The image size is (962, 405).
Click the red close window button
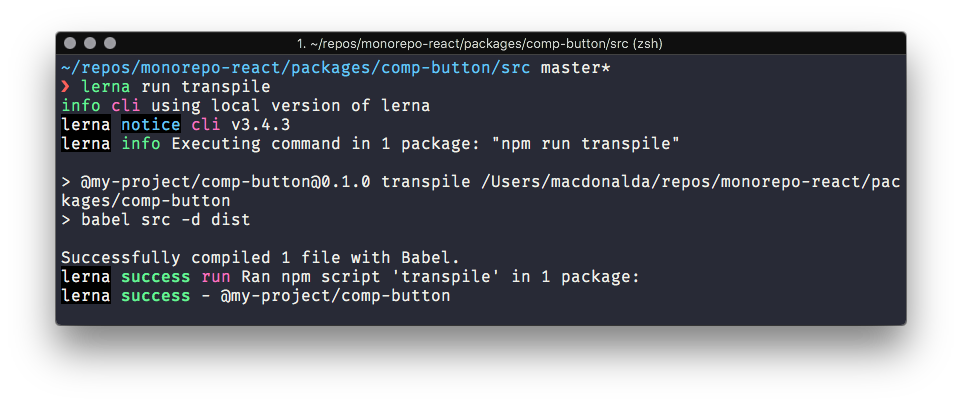70,43
